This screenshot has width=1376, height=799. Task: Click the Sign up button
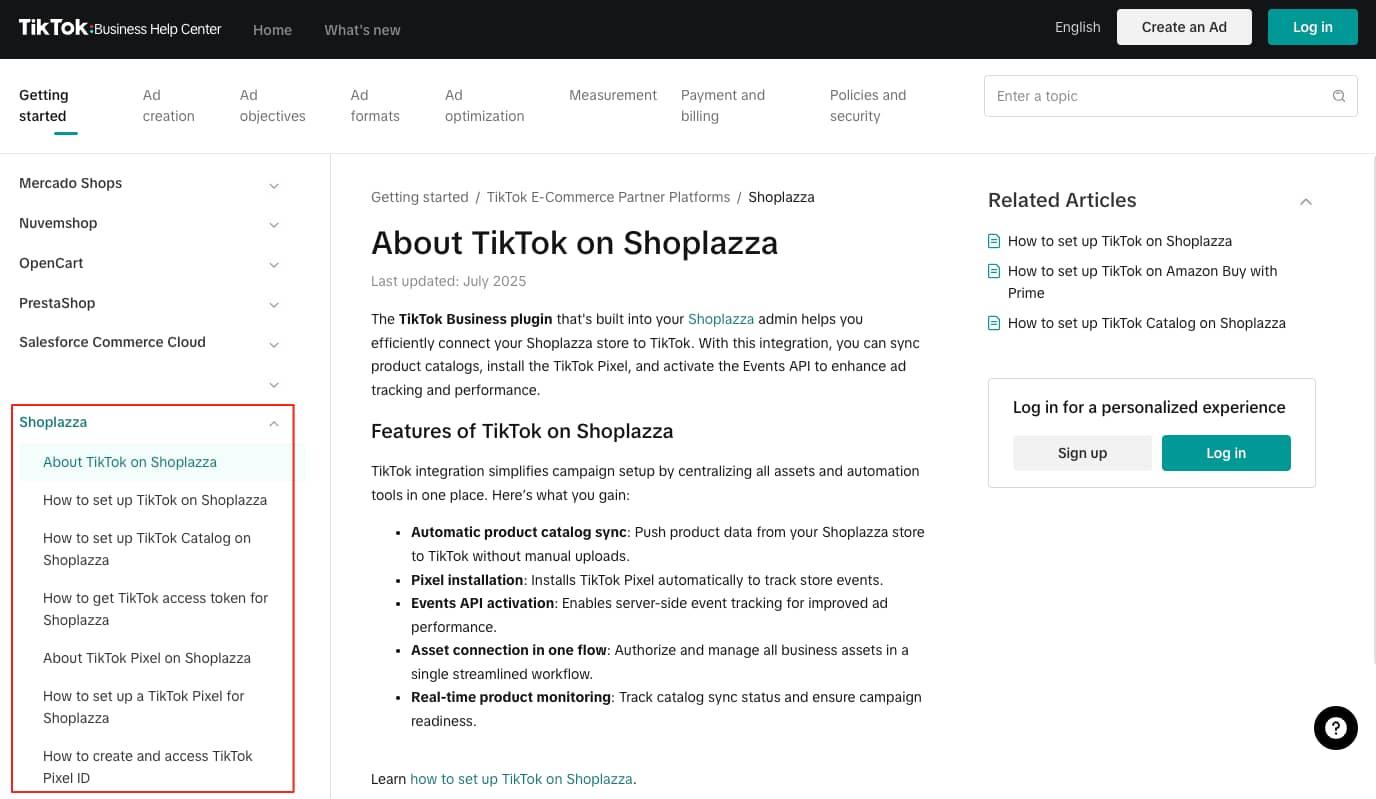[1082, 453]
